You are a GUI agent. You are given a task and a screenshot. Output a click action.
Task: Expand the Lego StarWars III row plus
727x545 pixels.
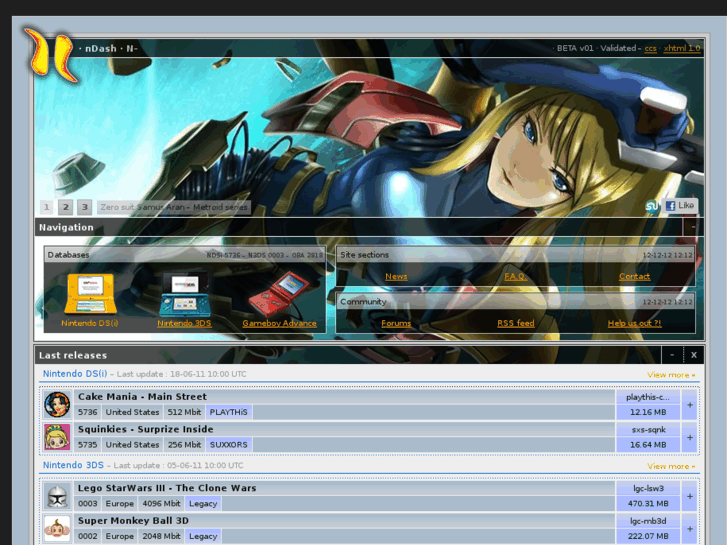tap(690, 496)
